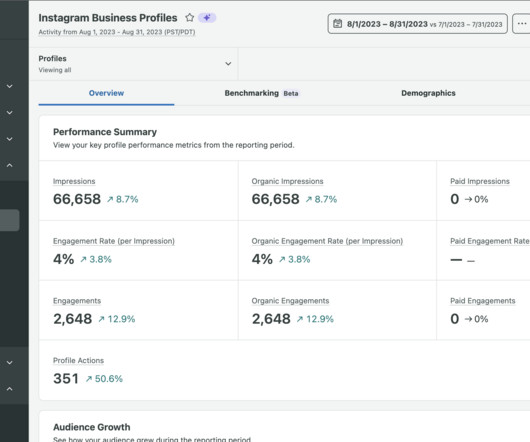
Task: Click the activity date range subtitle
Action: tap(117, 32)
